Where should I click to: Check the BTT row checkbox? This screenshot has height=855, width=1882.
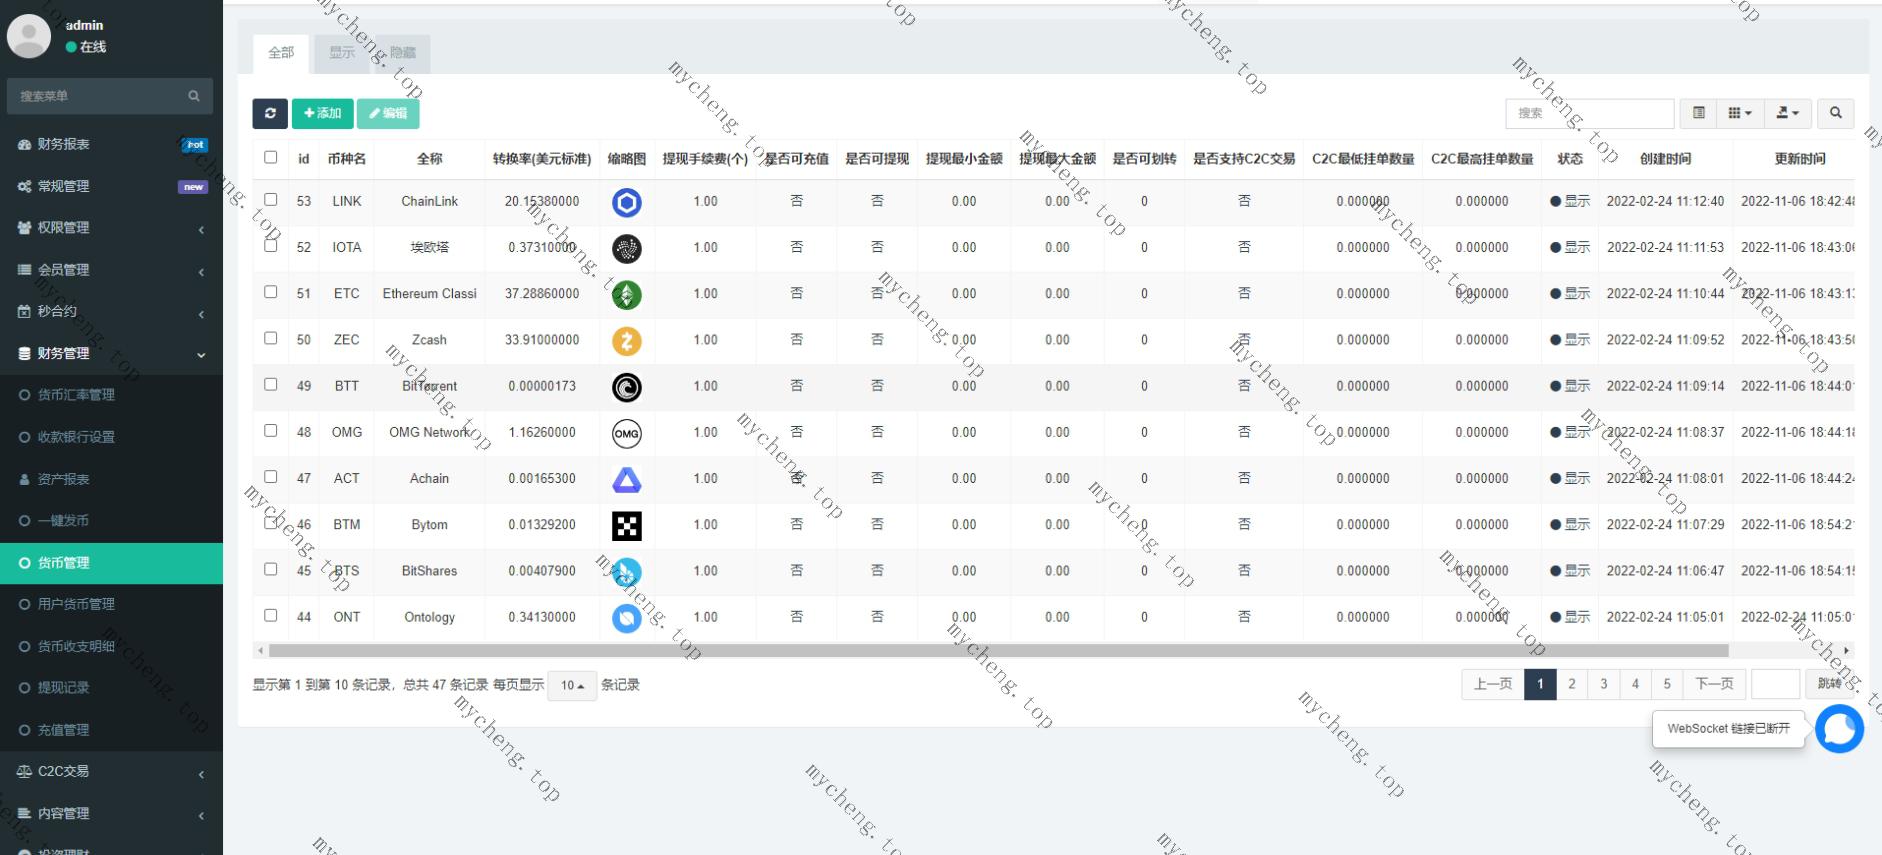pyautogui.click(x=270, y=384)
